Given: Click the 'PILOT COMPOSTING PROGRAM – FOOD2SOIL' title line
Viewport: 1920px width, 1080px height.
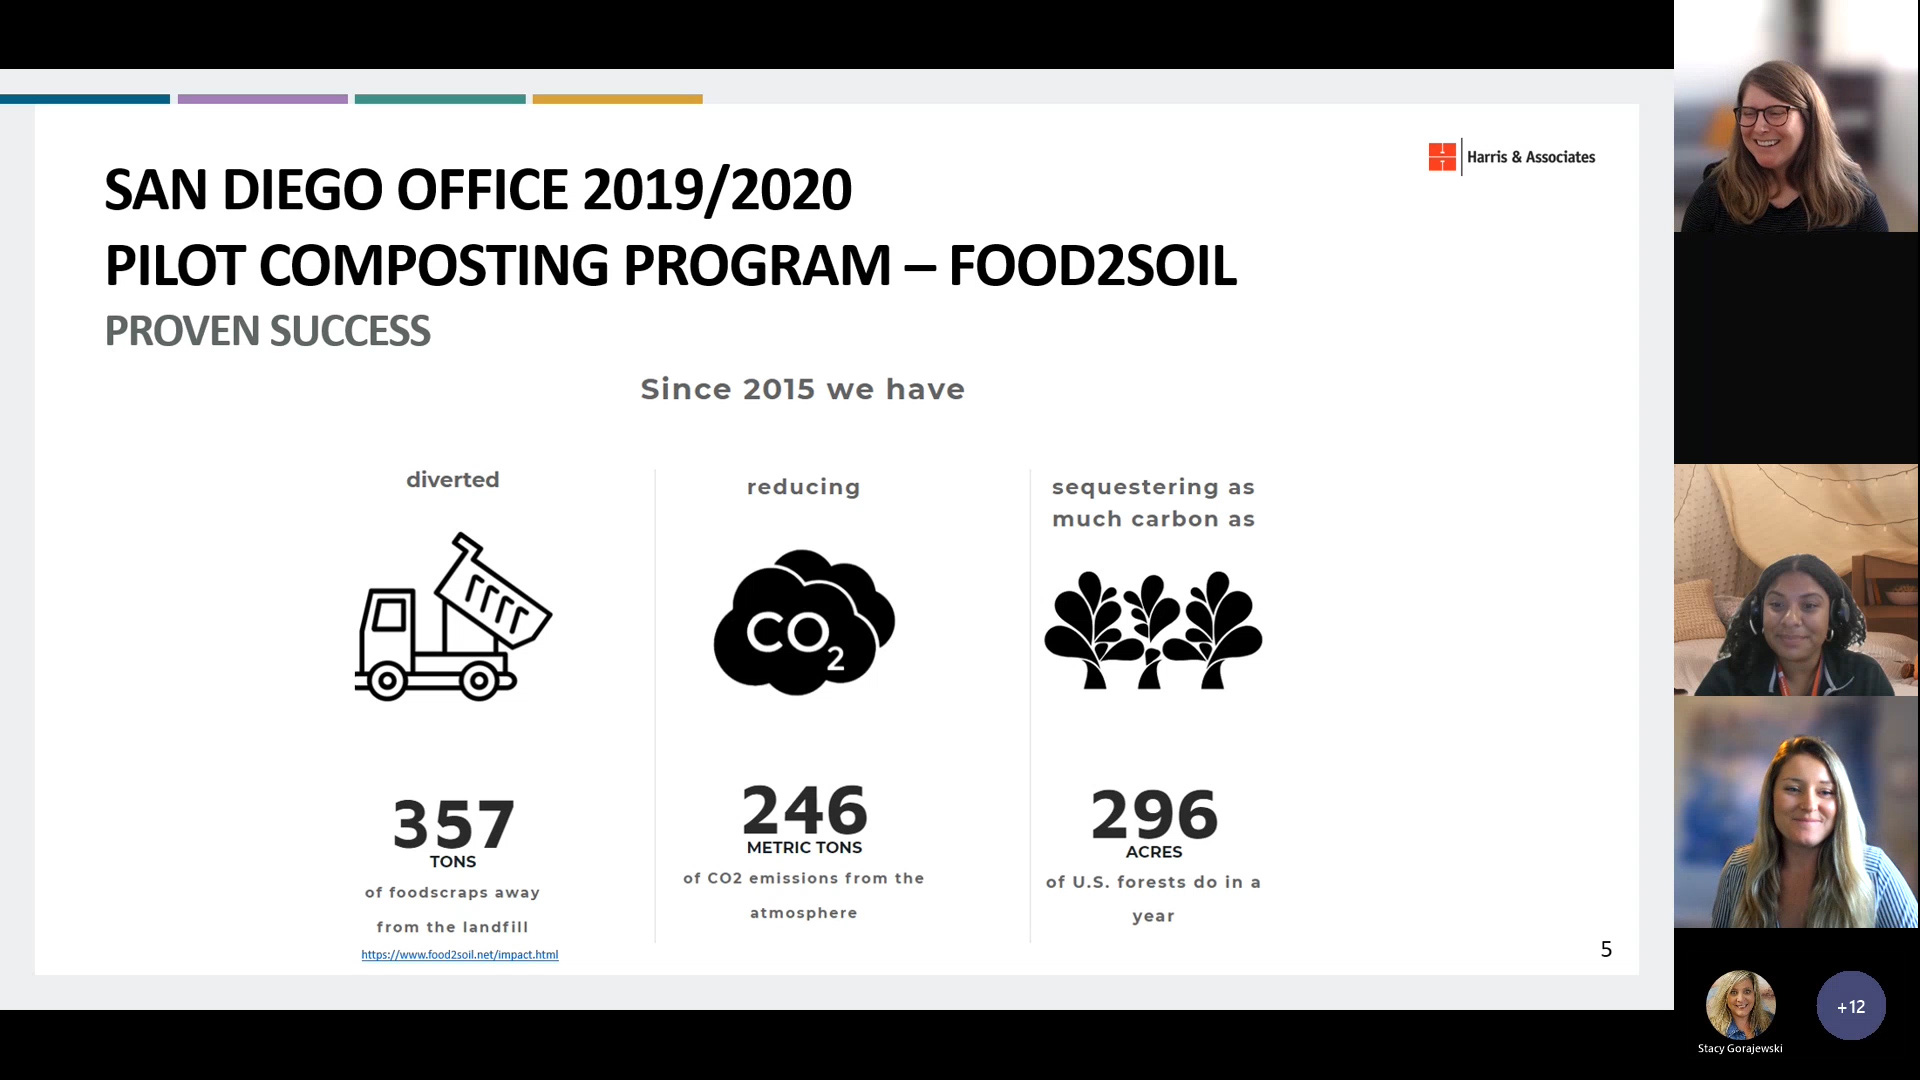Looking at the screenshot, I should pos(670,266).
